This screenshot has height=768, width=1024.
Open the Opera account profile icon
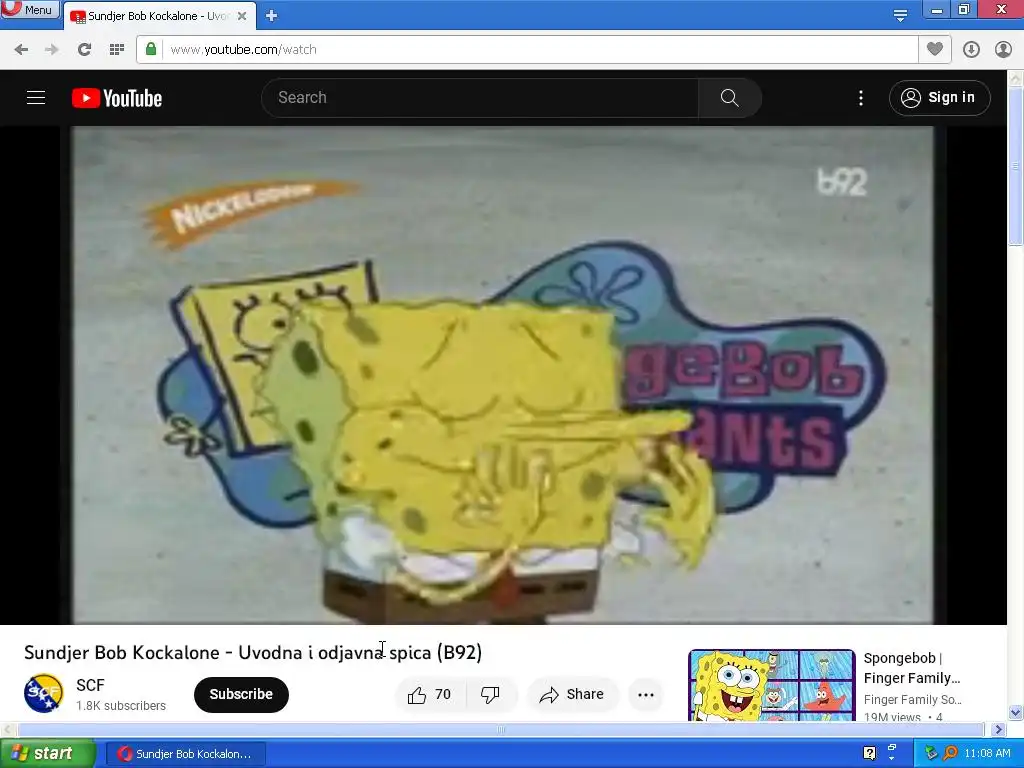coord(1003,50)
